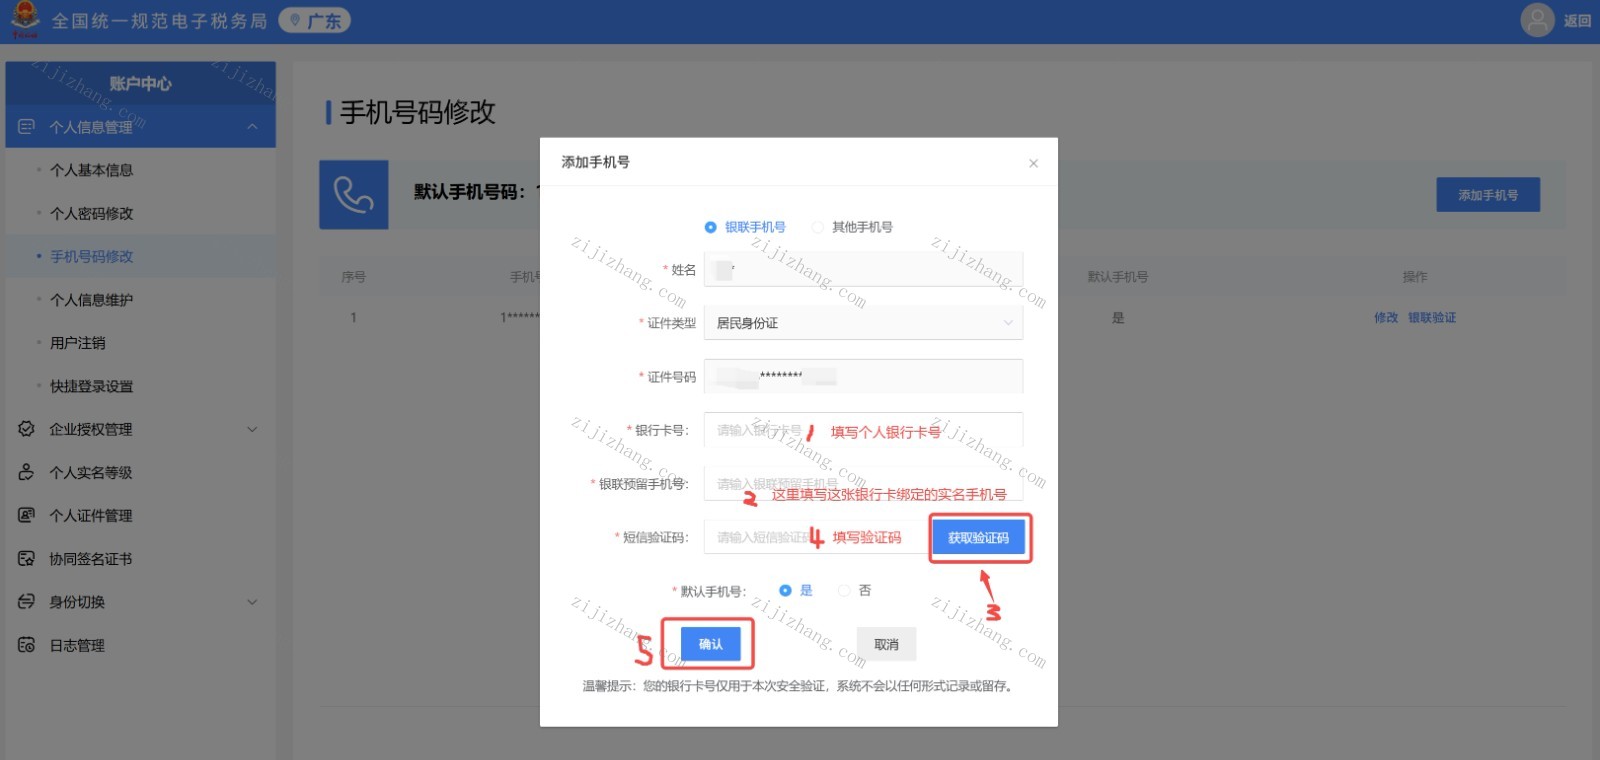The image size is (1600, 760).
Task: Collapse the 个人信息管理 section
Action: coord(252,127)
